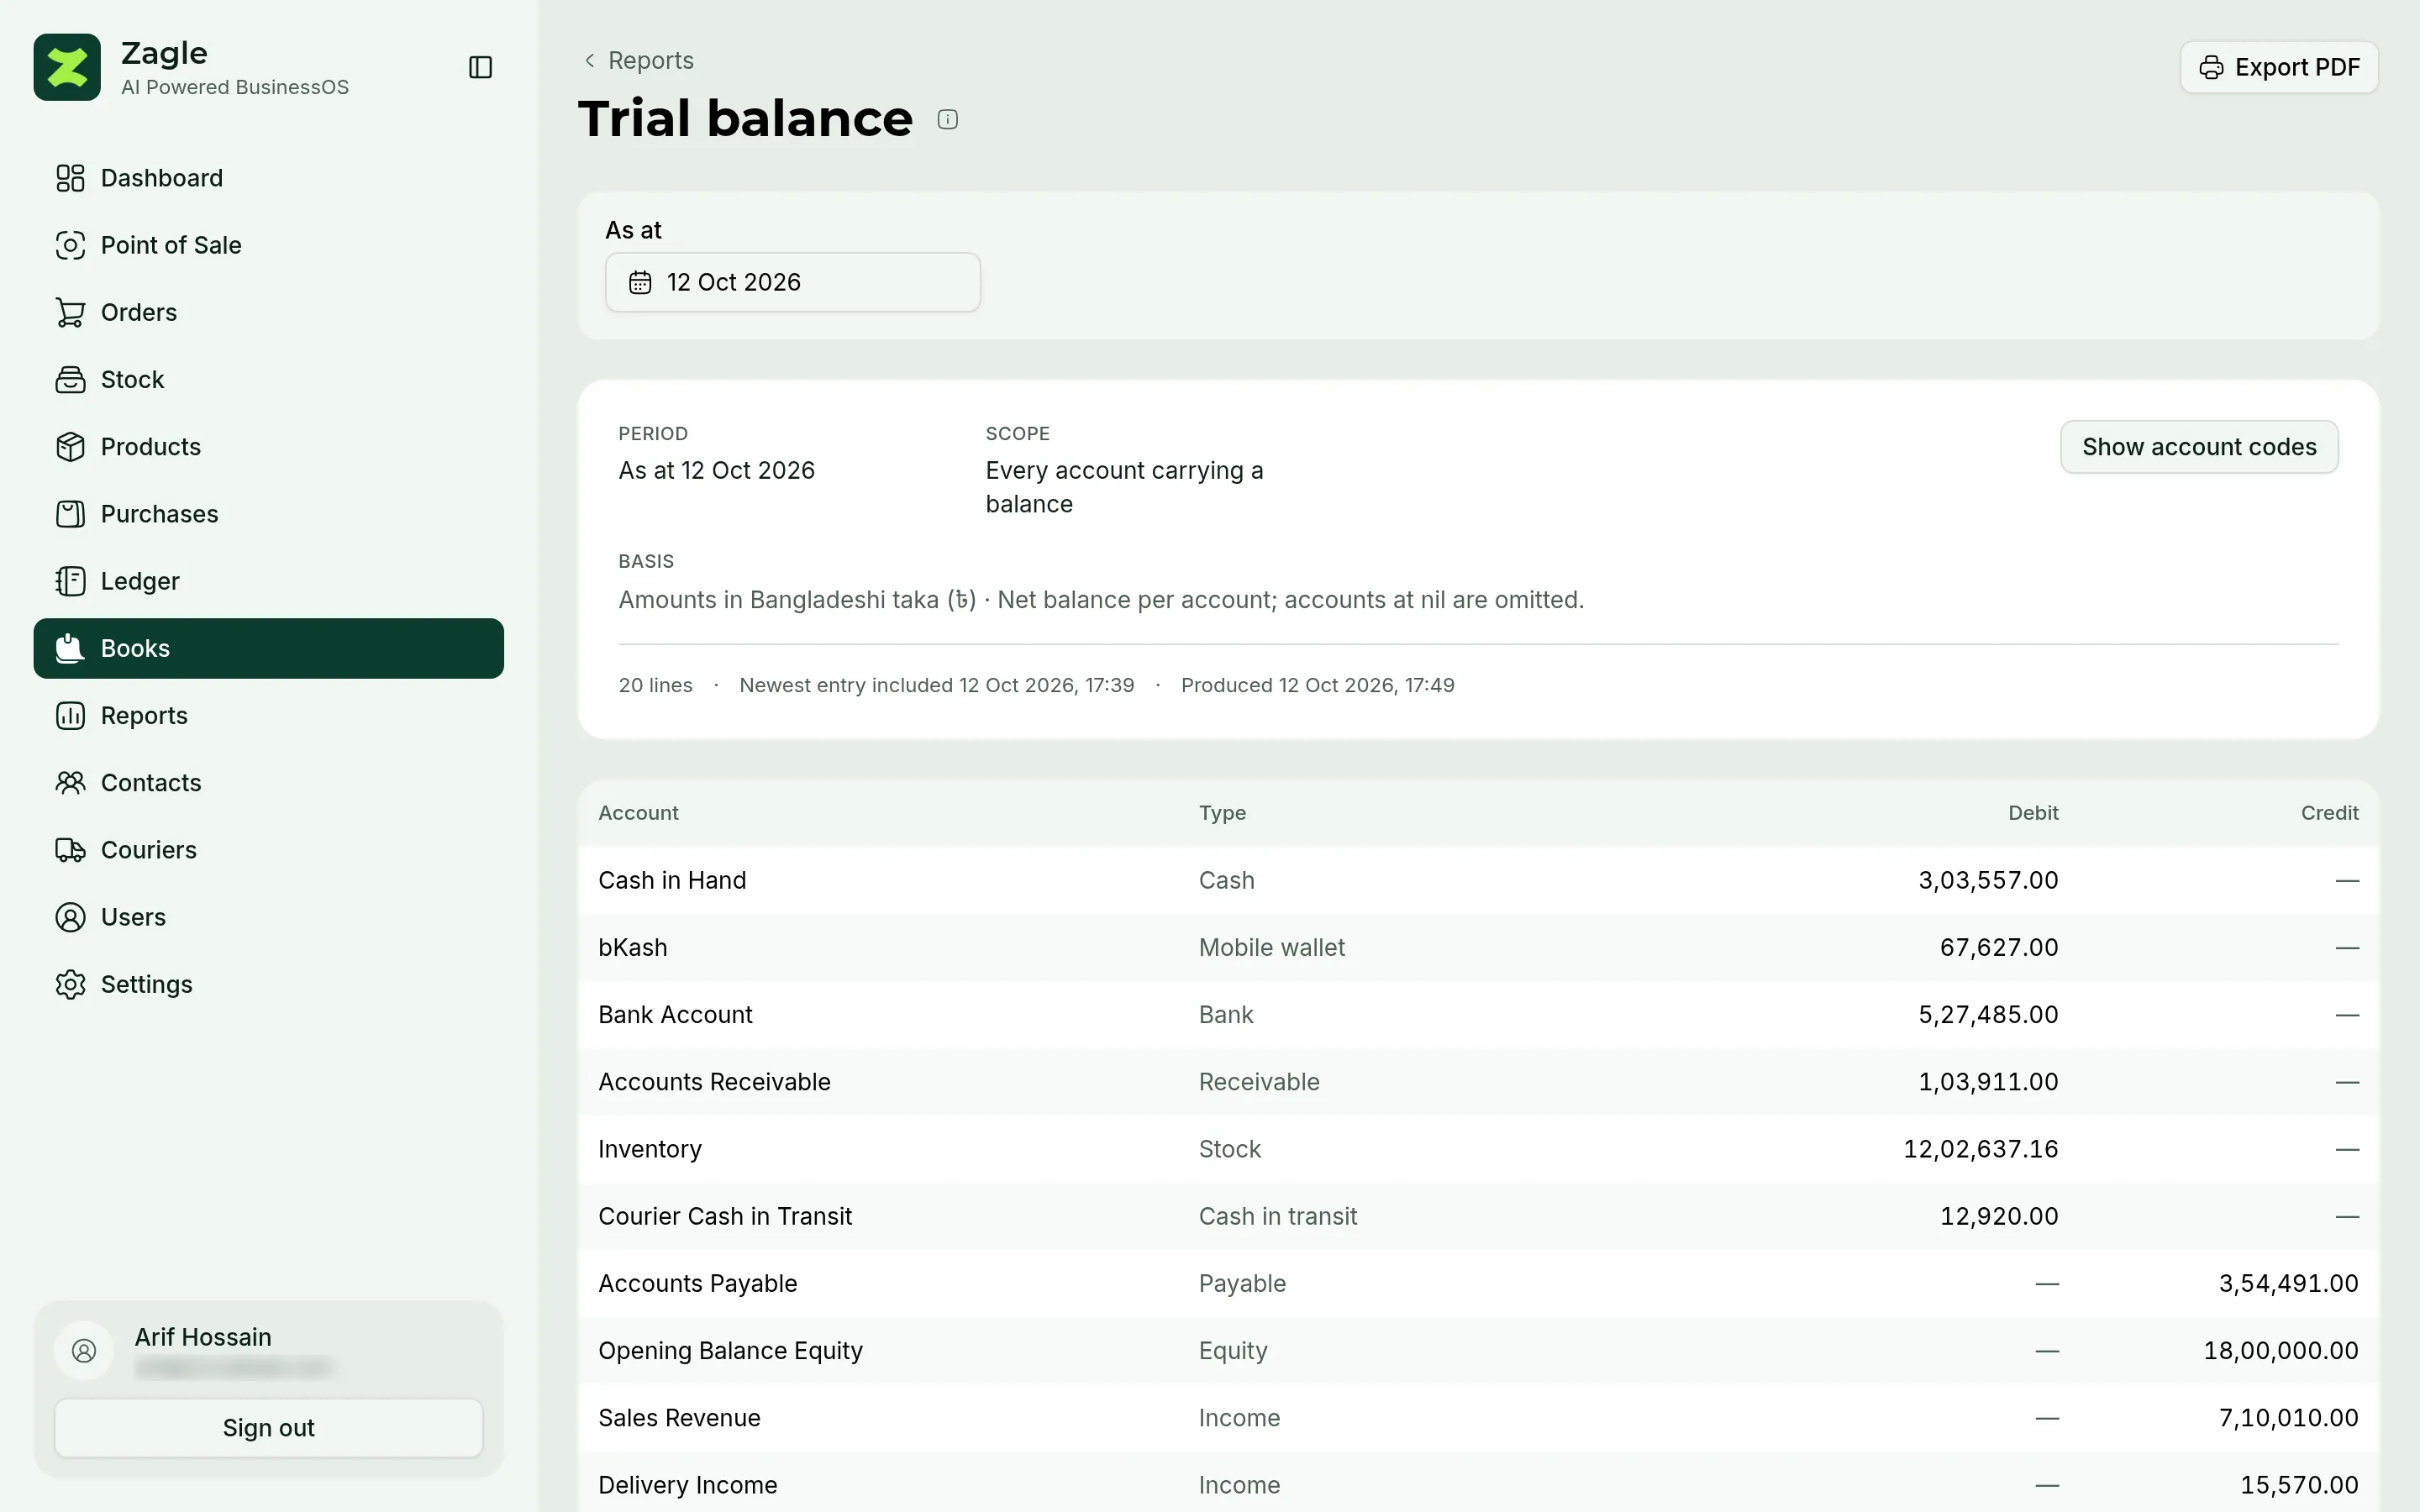The image size is (2420, 1512).
Task: Click the Contacts people icon
Action: [70, 782]
